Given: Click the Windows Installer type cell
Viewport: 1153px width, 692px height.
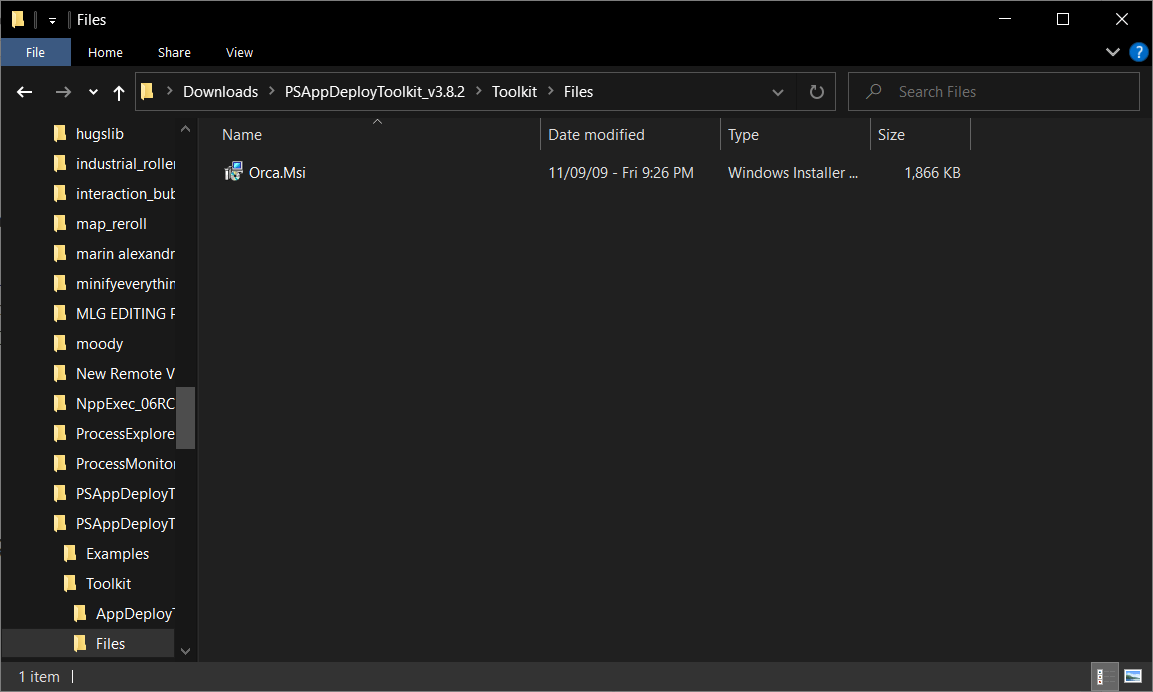Looking at the screenshot, I should click(x=793, y=173).
